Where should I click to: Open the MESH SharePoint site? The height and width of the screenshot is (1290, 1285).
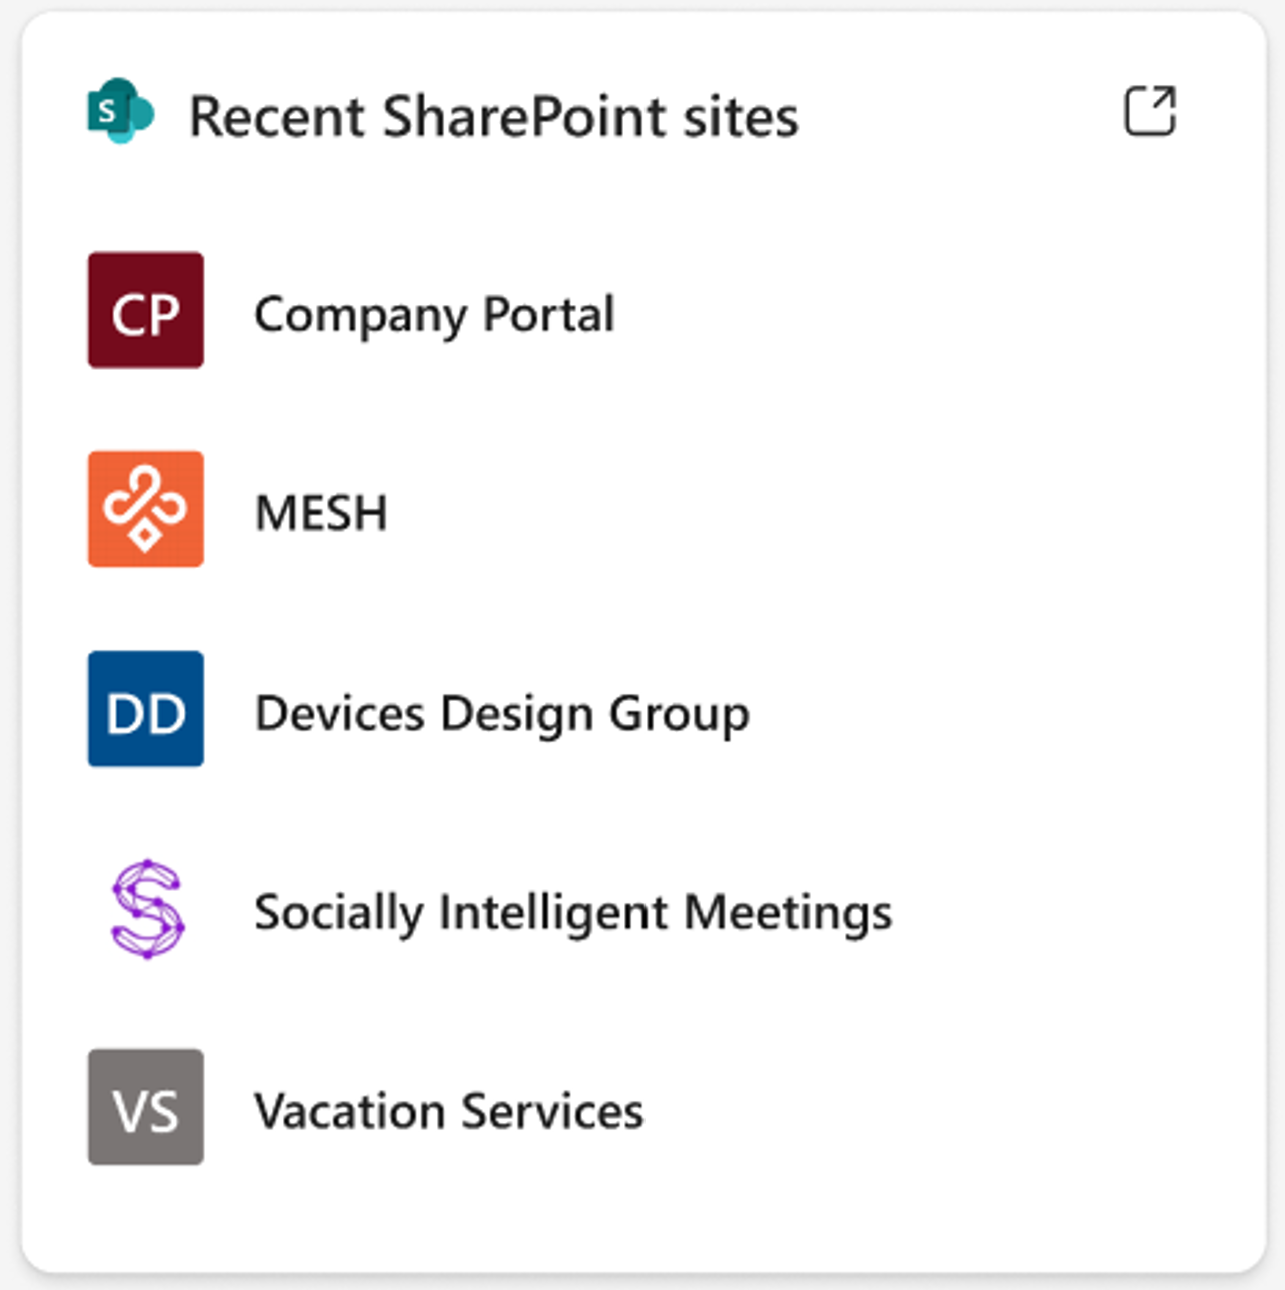click(319, 511)
